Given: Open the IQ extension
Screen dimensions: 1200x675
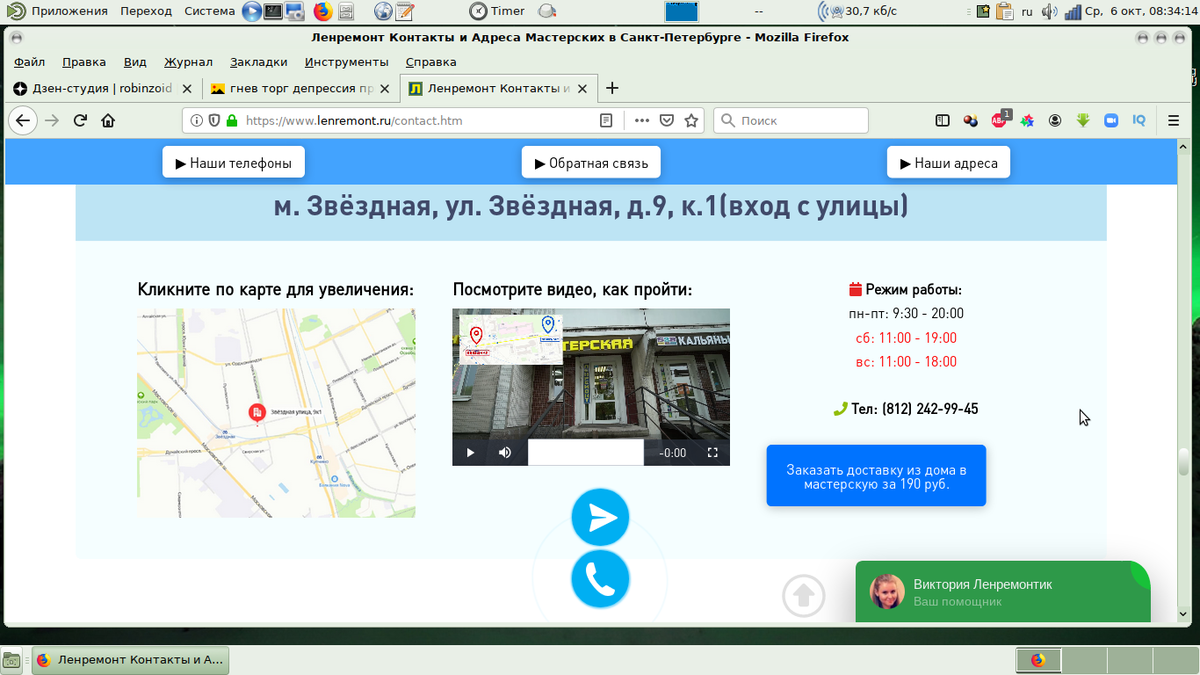Looking at the screenshot, I should point(1138,120).
